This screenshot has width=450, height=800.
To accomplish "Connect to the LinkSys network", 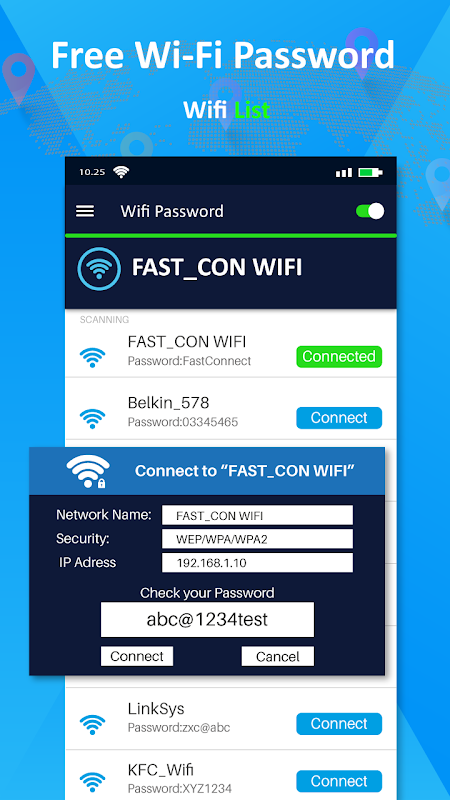I will tap(339, 723).
